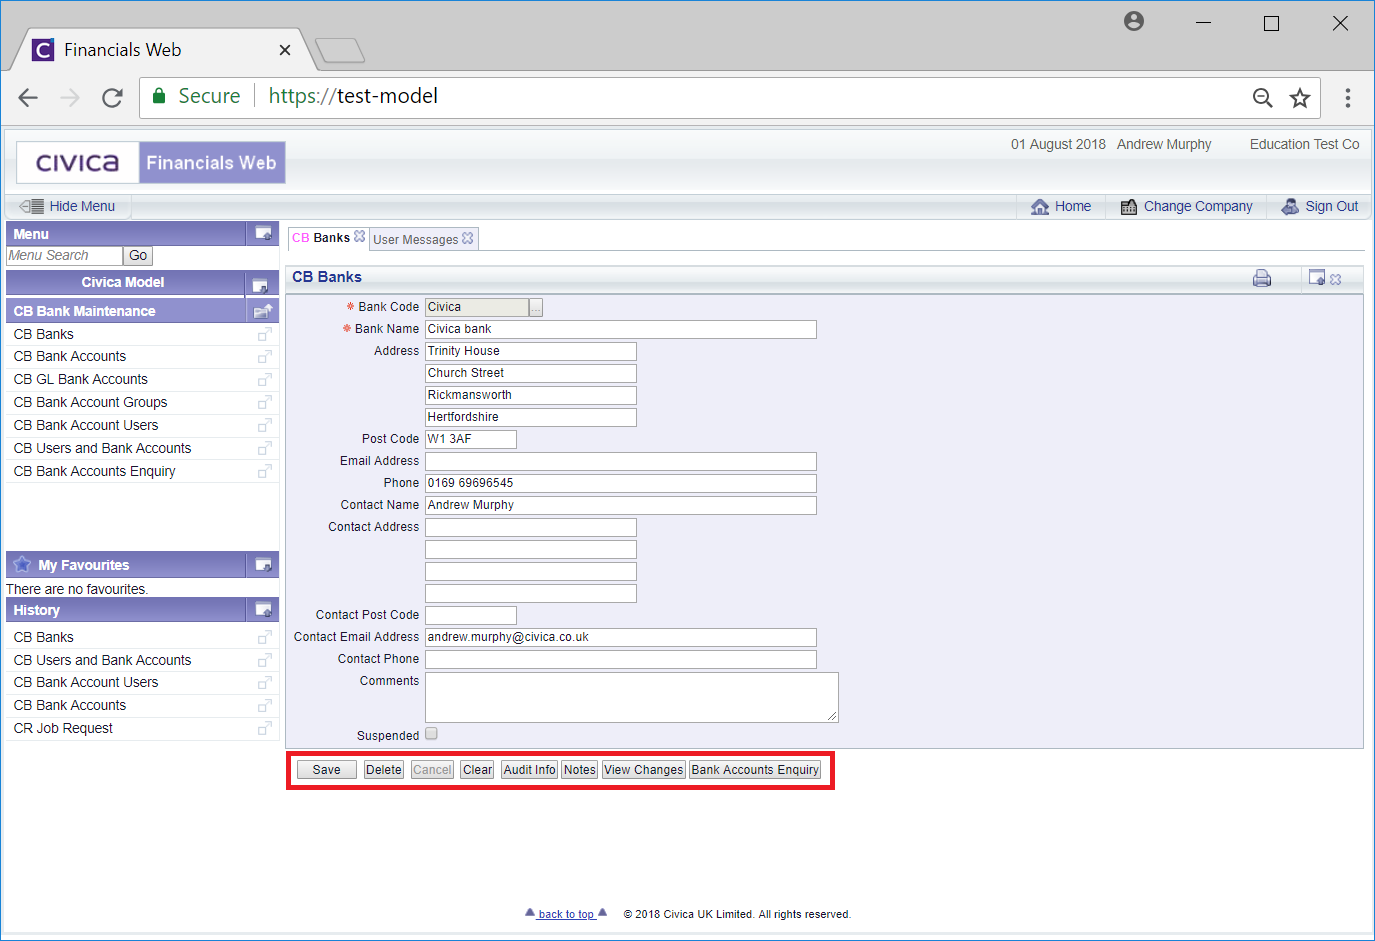1375x941 pixels.
Task: Click the Contact Post Code field
Action: point(471,616)
